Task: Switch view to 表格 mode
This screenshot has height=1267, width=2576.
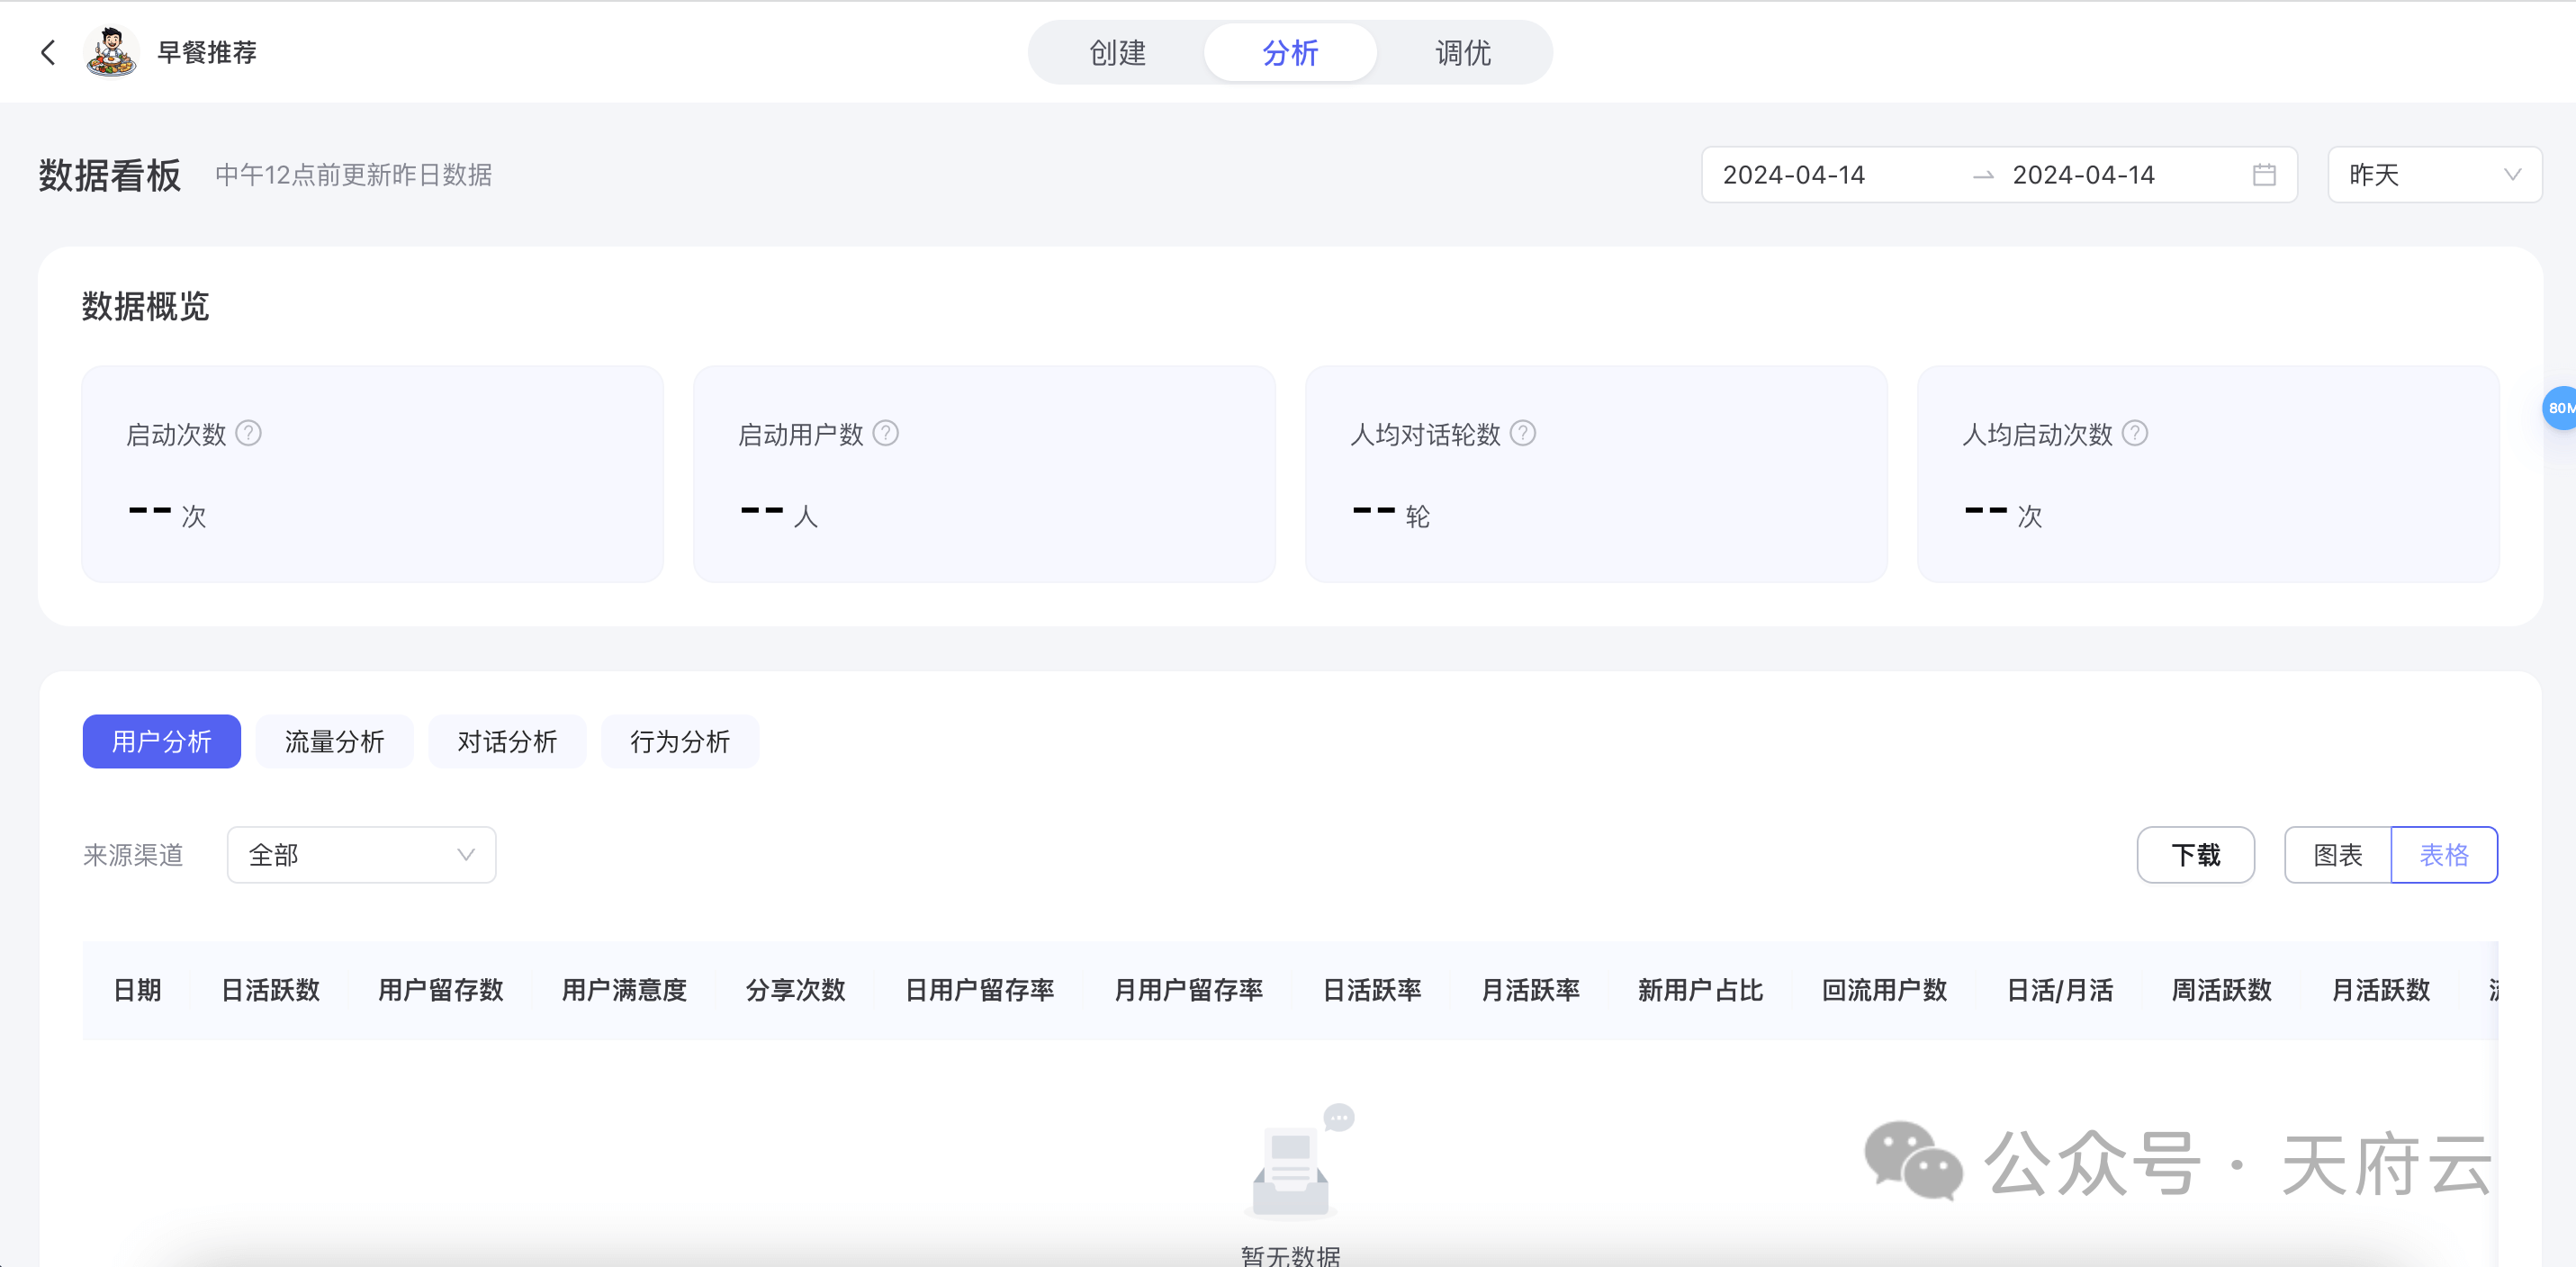Action: tap(2443, 855)
